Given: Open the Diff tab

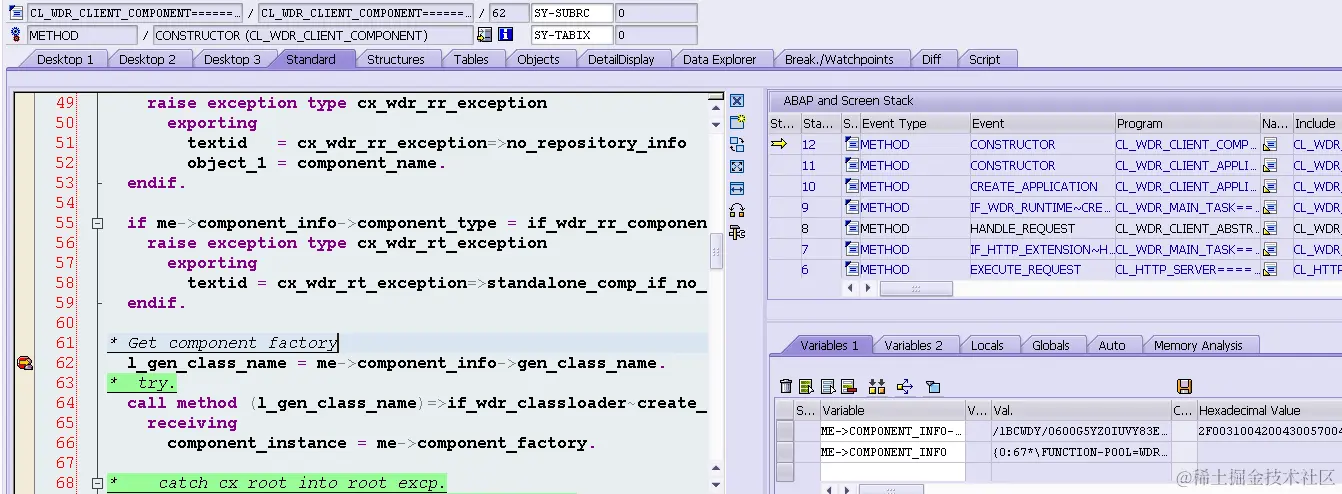Looking at the screenshot, I should click(x=931, y=60).
